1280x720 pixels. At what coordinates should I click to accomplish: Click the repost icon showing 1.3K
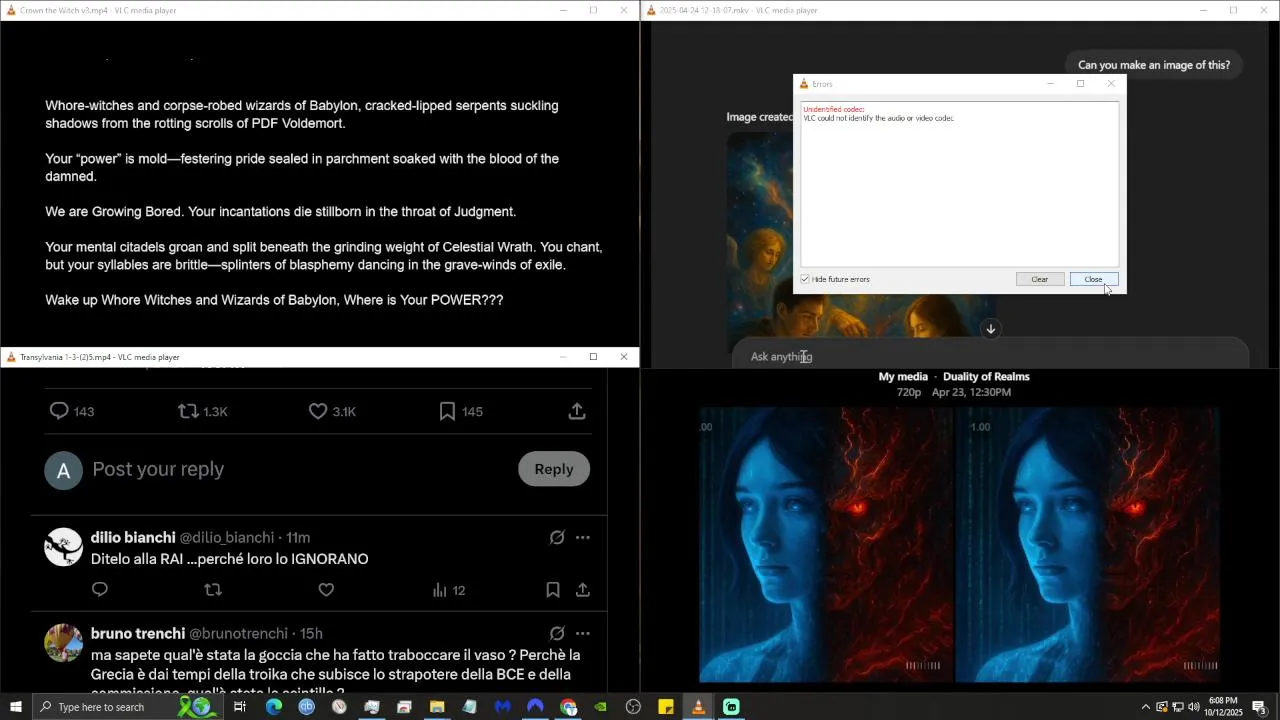point(188,411)
